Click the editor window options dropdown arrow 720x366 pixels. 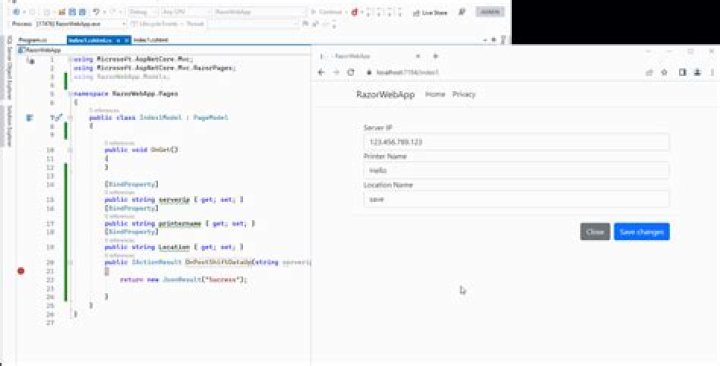(x=486, y=40)
